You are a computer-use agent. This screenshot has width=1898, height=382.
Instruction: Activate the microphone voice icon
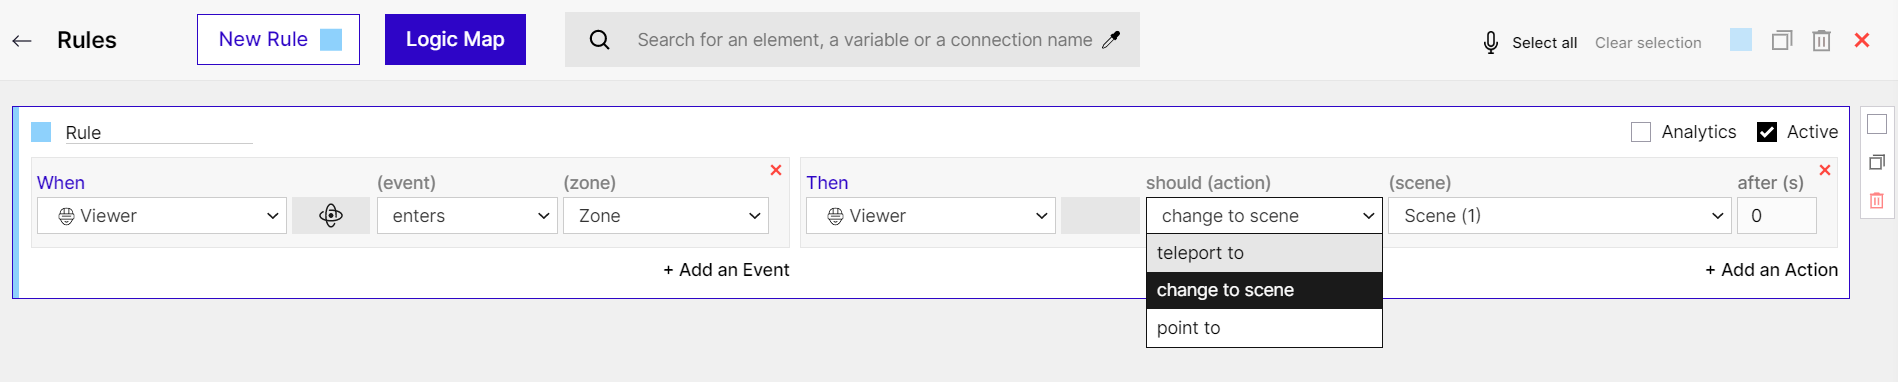[1490, 42]
